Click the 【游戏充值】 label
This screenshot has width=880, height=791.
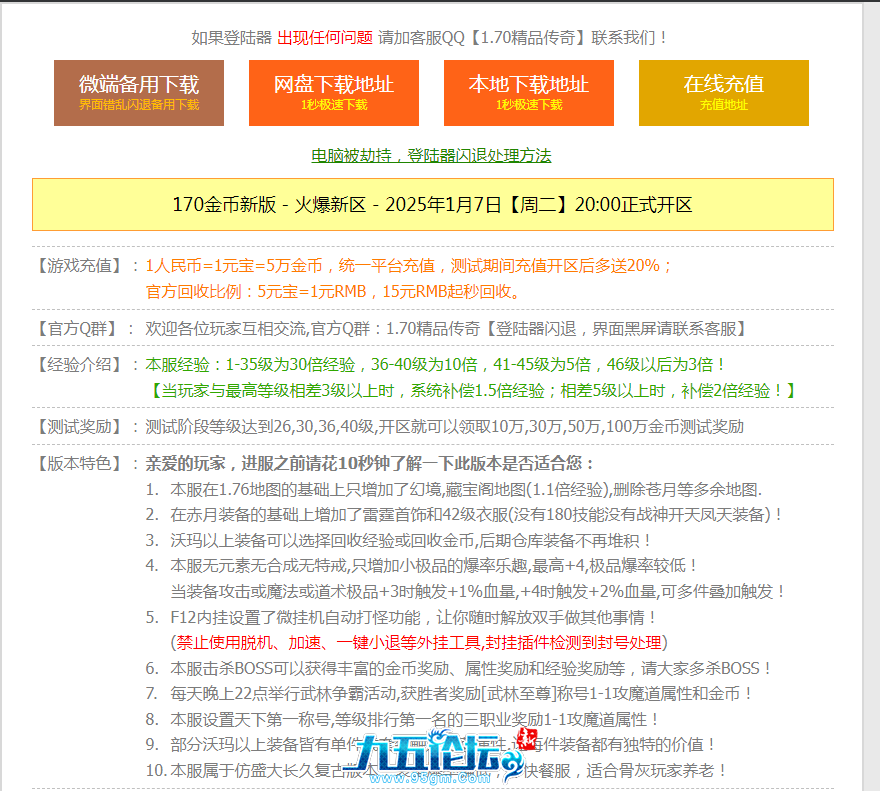click(x=80, y=266)
